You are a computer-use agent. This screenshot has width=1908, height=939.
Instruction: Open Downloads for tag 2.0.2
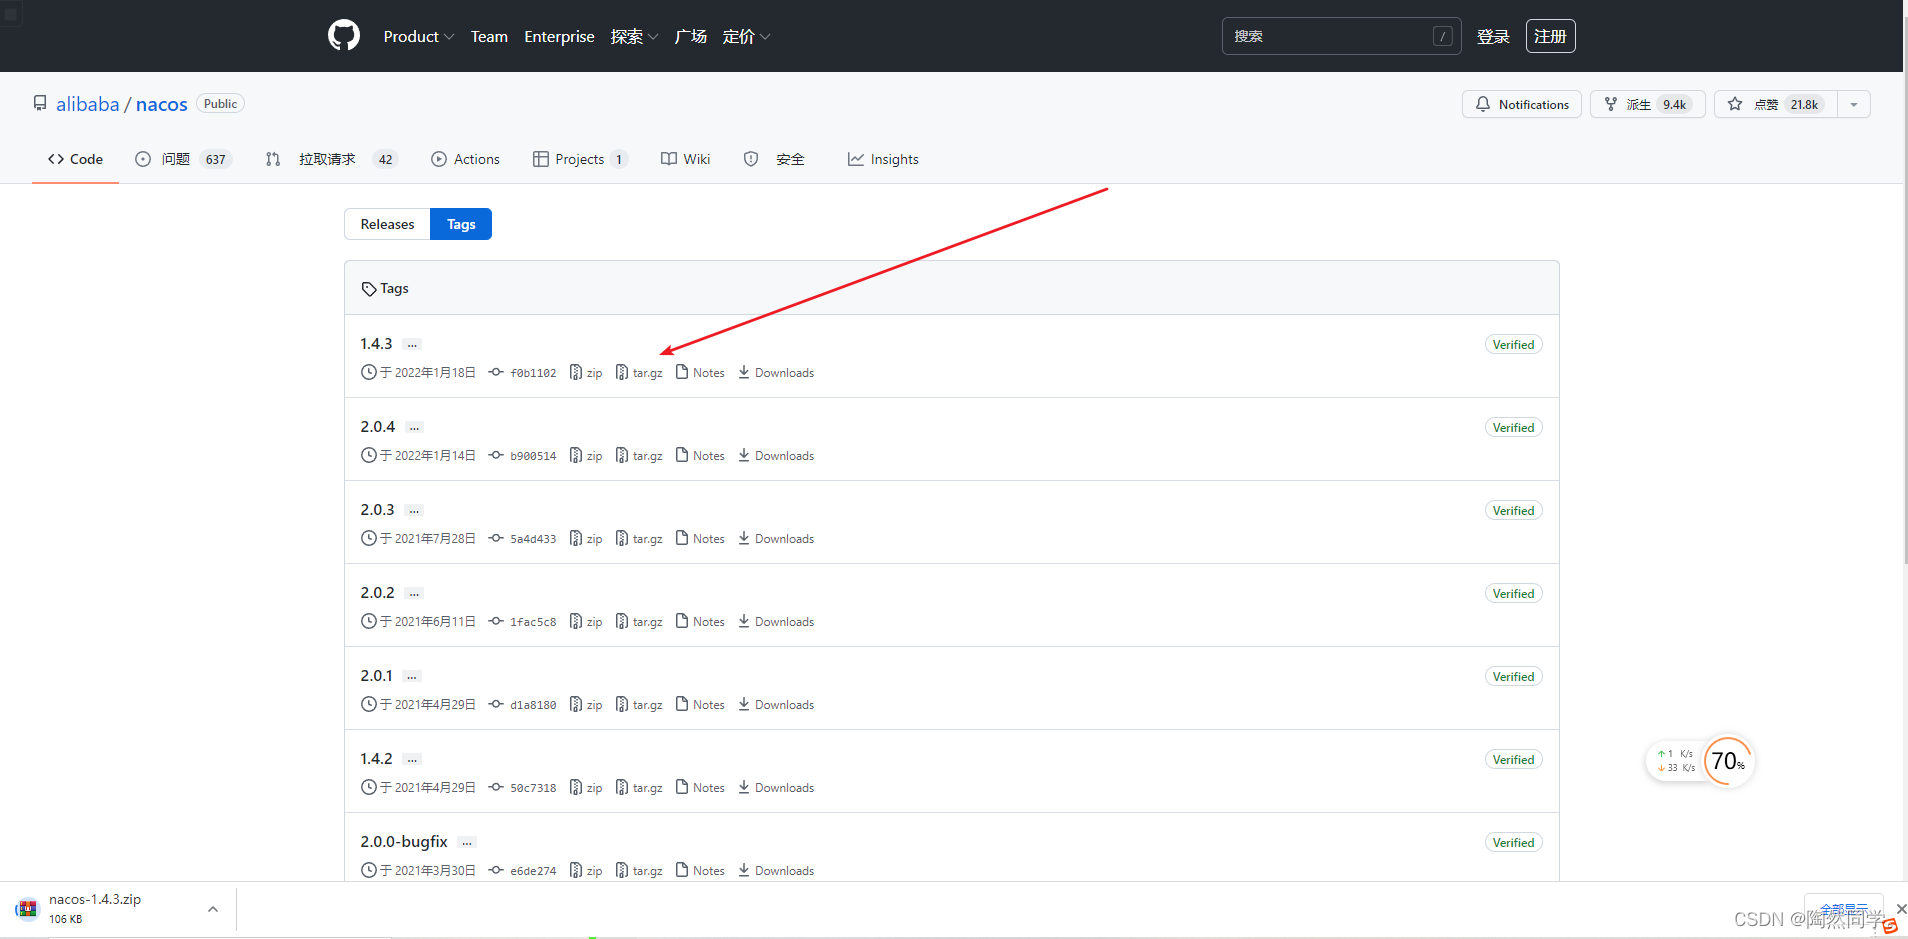click(776, 622)
